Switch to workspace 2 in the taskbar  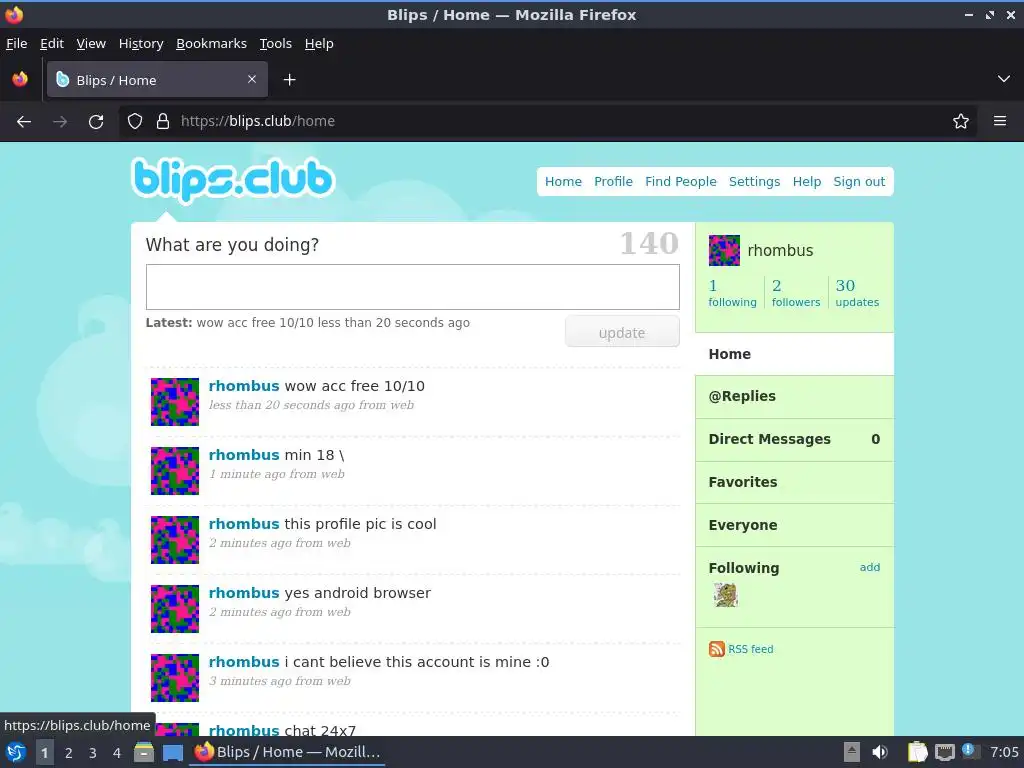(x=69, y=753)
